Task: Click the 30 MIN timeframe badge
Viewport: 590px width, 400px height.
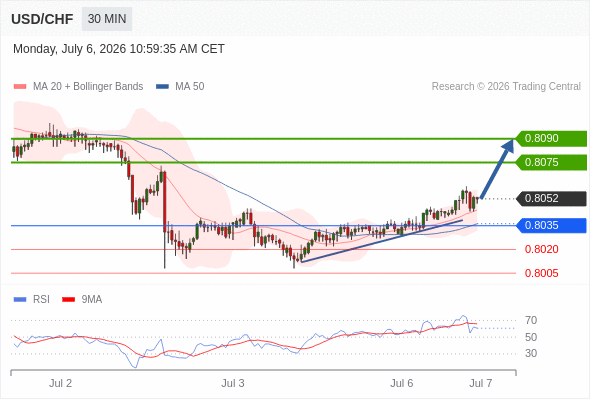Action: pos(107,19)
